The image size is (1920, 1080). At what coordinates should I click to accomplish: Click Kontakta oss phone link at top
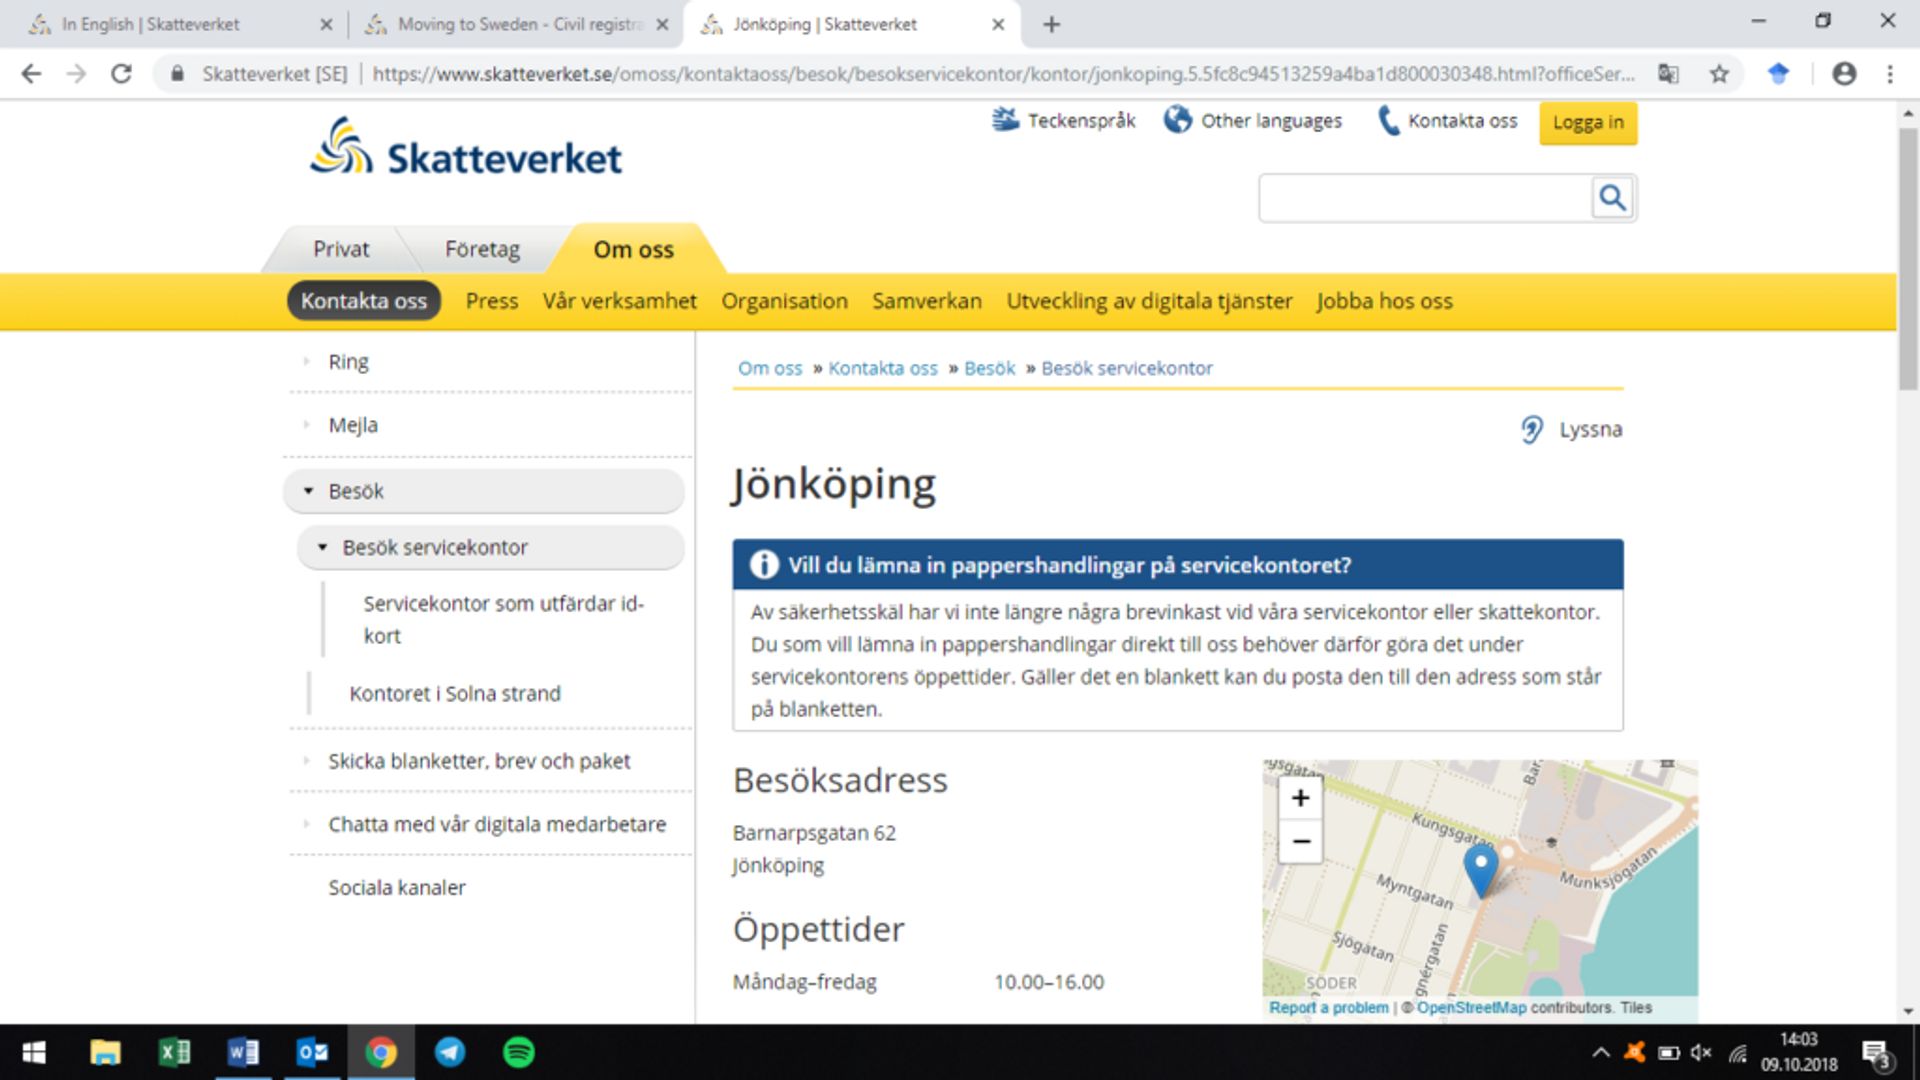tap(1447, 121)
